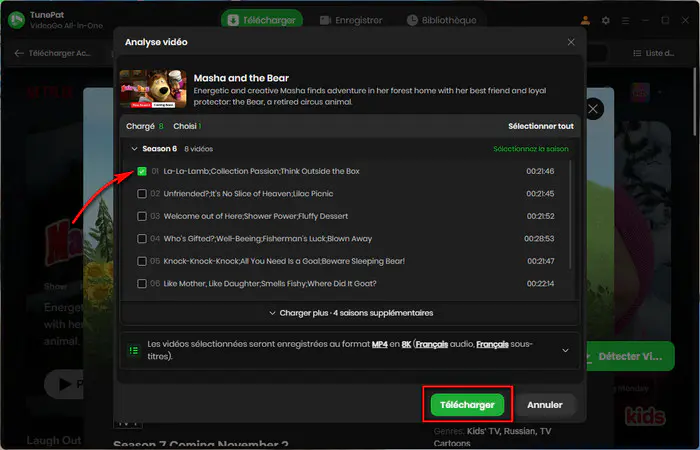Screen dimensions: 700x450
Task: Click episode title Knock-Knock-Knock;All You Need
Action: 284,261
